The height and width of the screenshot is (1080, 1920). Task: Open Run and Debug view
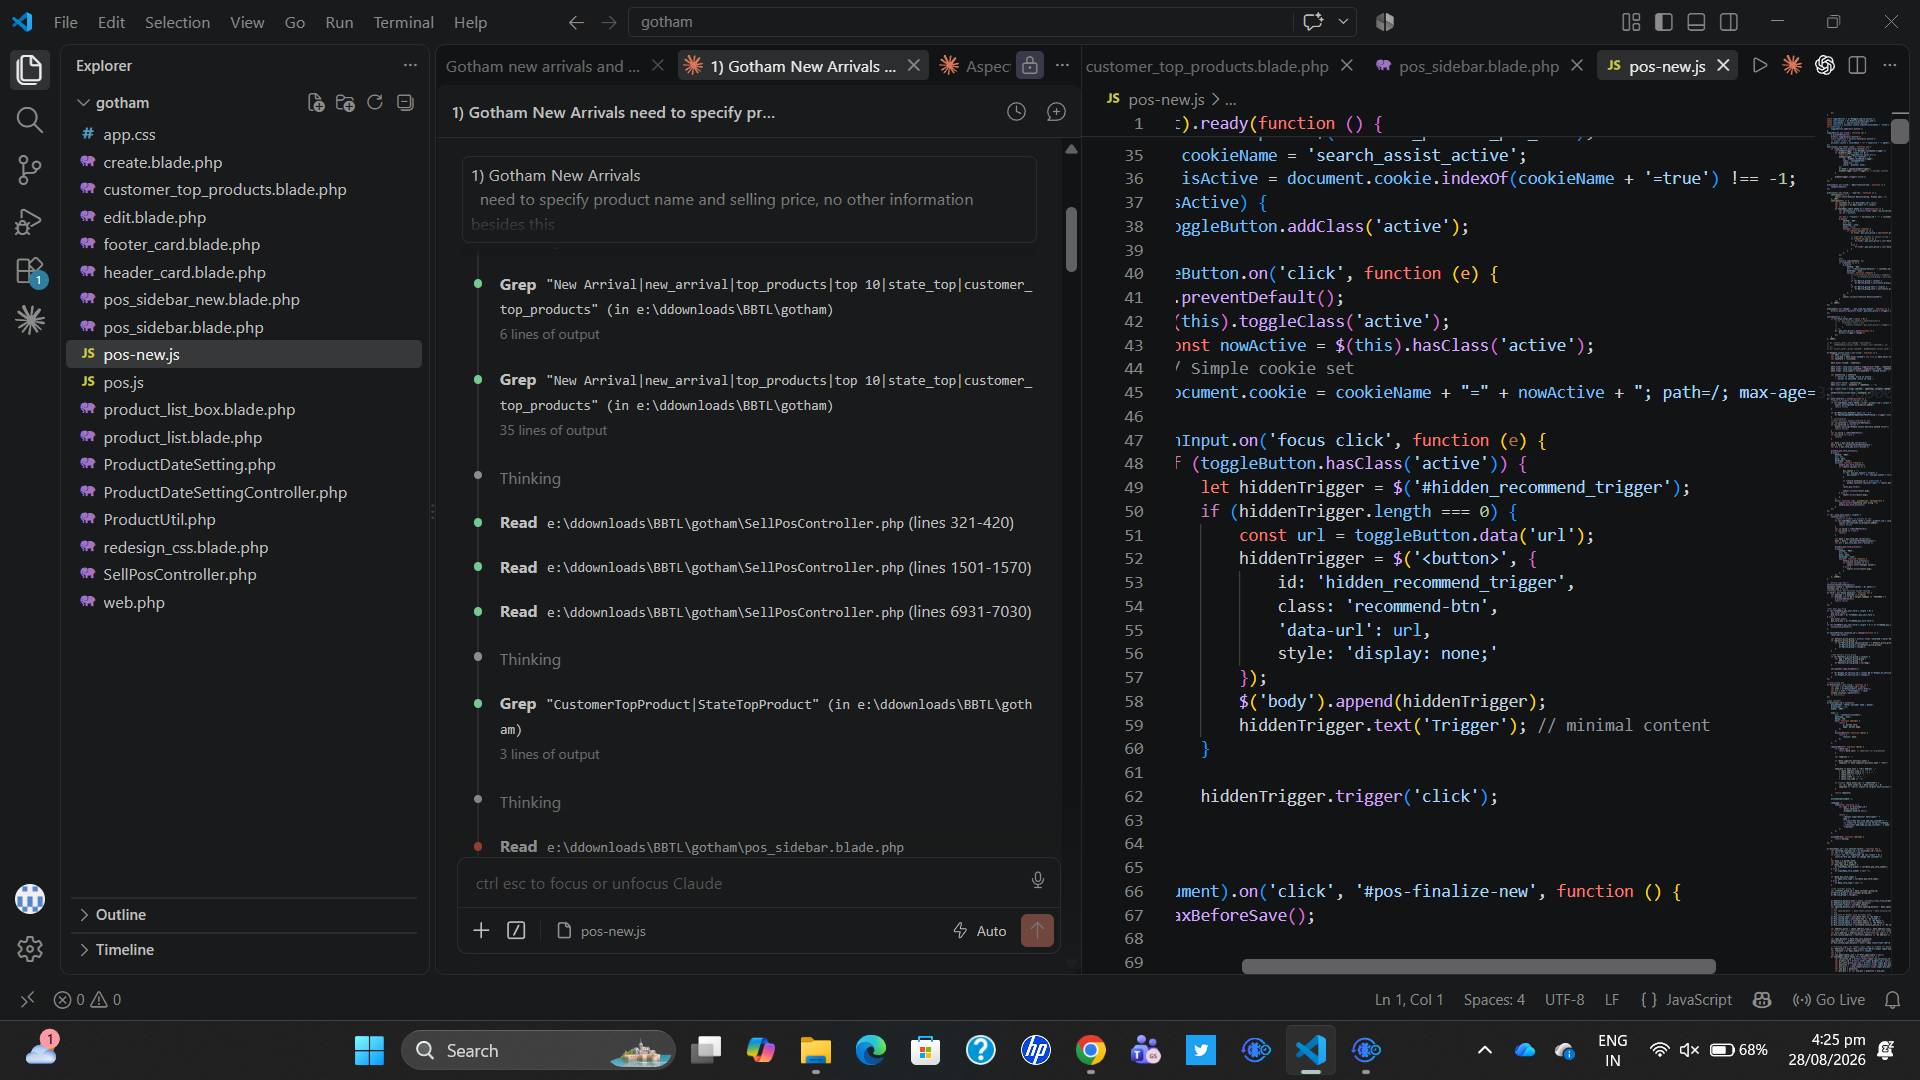click(30, 220)
